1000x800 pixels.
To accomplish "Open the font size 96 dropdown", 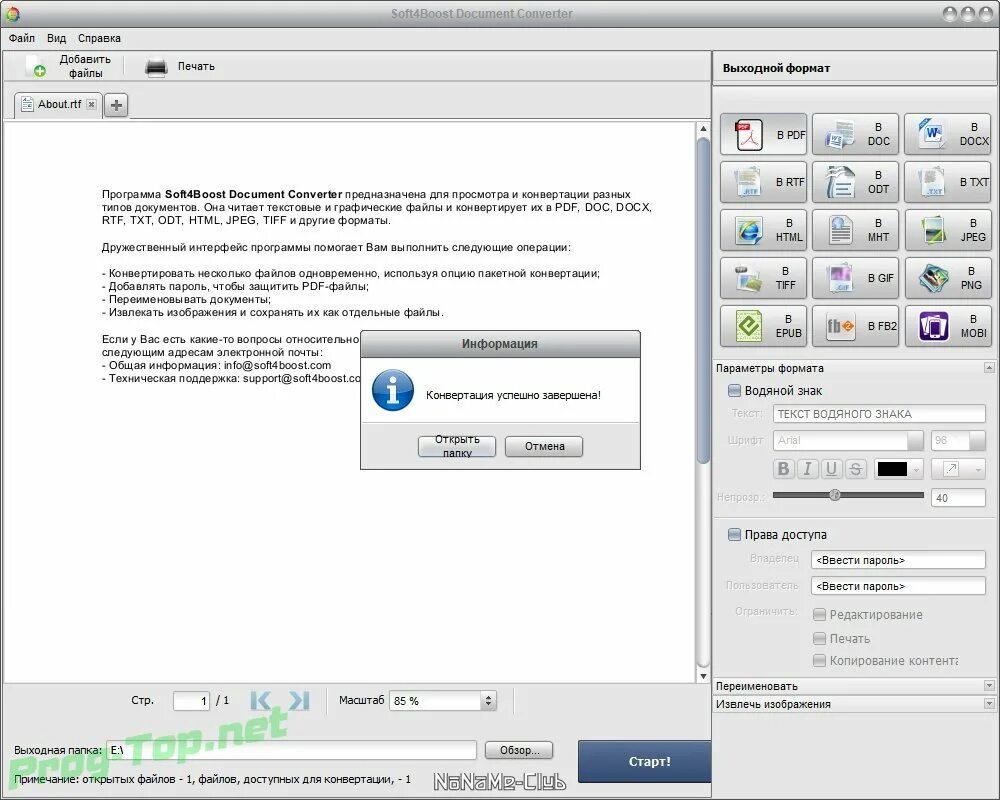I will coord(977,440).
